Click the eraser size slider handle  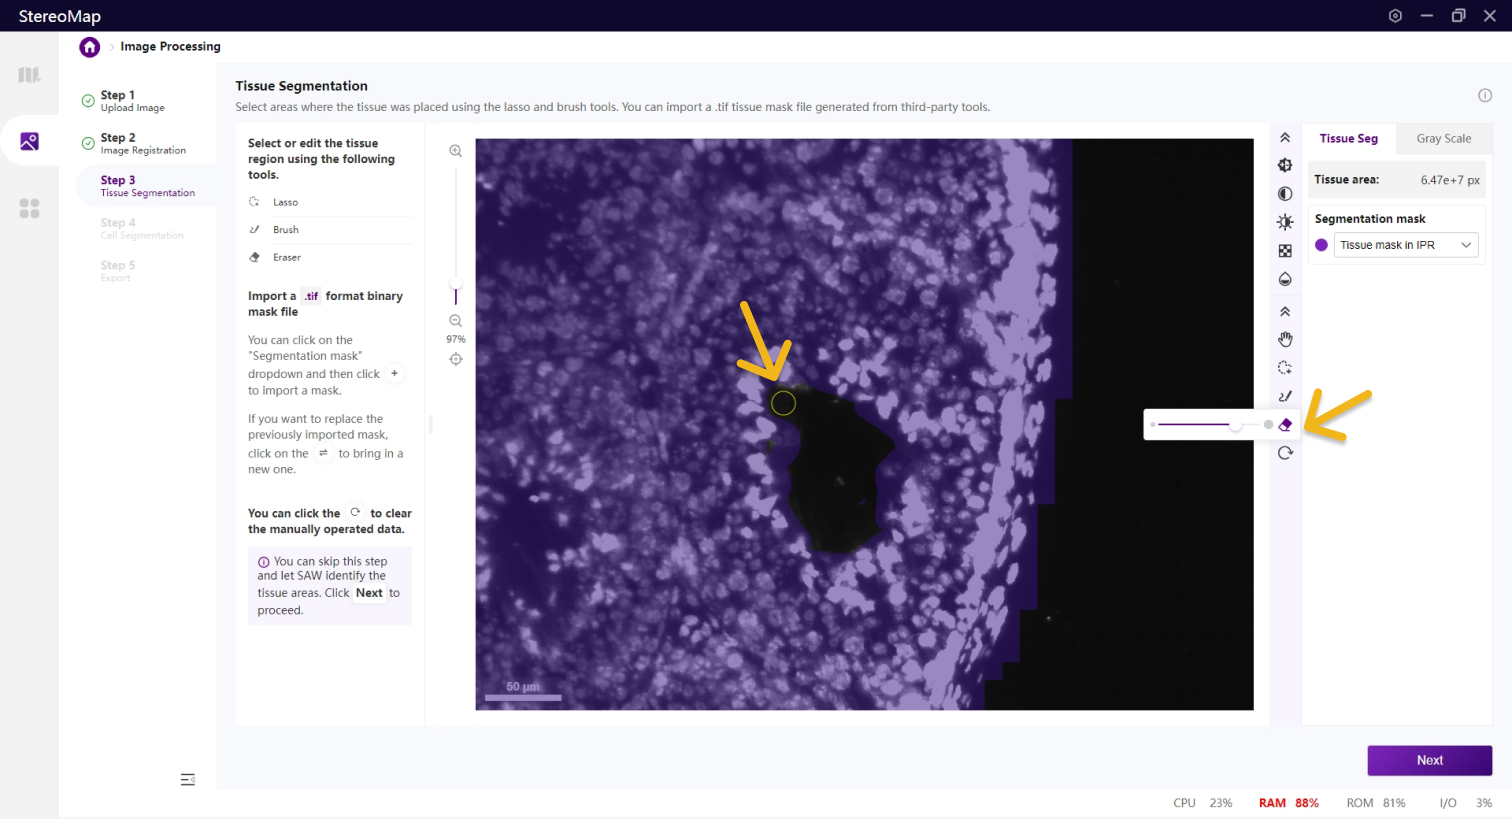click(1237, 425)
